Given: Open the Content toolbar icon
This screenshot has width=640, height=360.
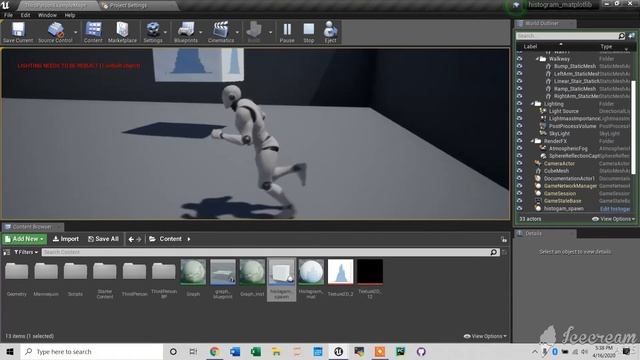Looking at the screenshot, I should point(93,32).
